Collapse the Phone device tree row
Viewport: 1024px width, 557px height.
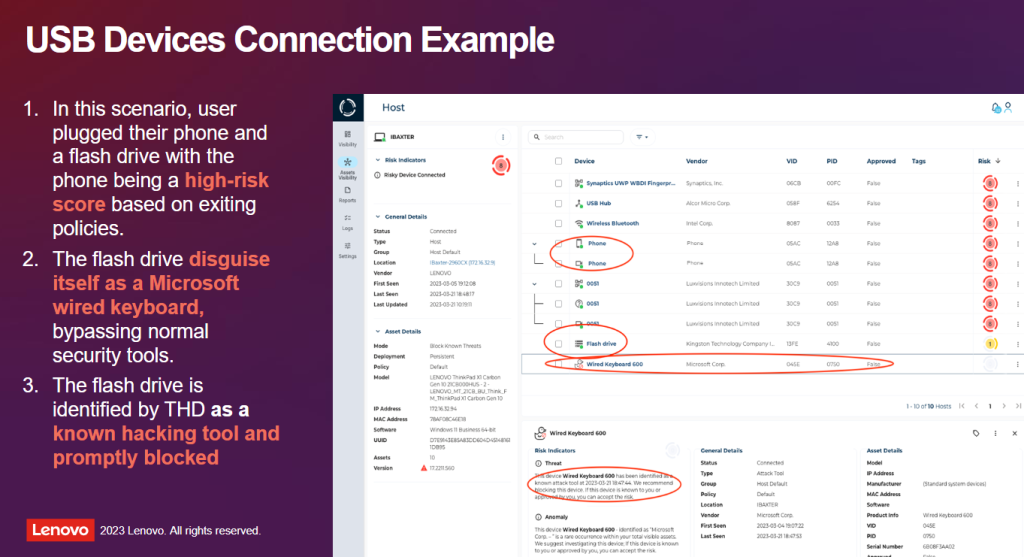click(534, 244)
